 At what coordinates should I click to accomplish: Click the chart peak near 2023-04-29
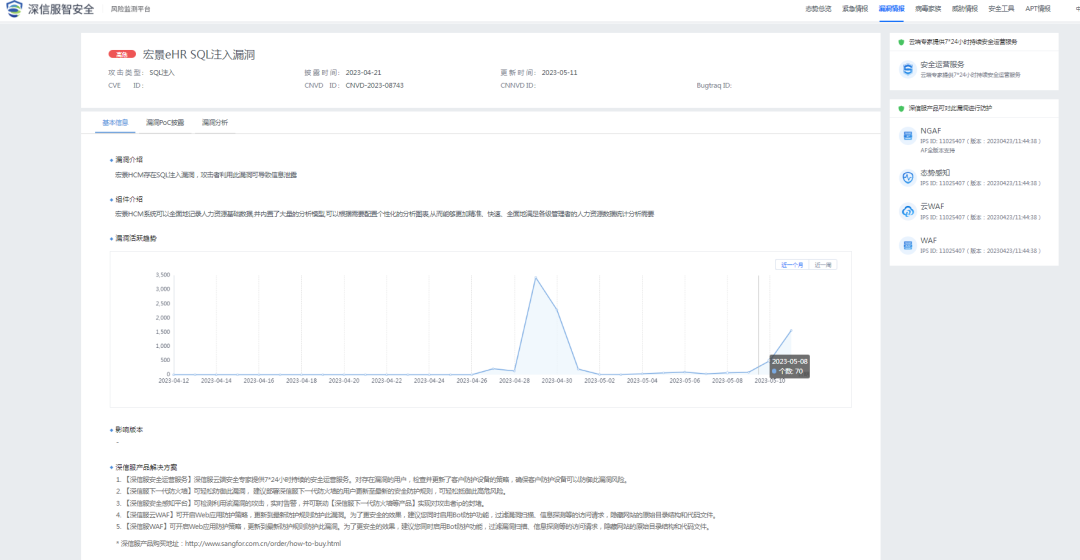536,278
